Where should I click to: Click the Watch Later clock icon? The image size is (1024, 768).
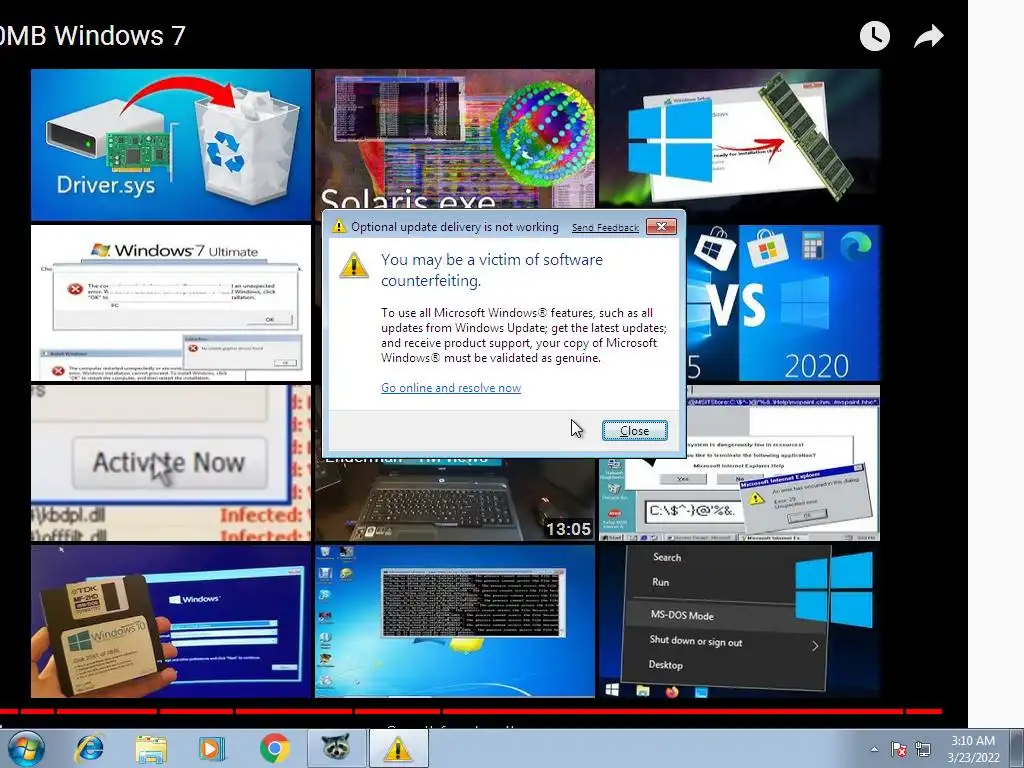[x=874, y=35]
